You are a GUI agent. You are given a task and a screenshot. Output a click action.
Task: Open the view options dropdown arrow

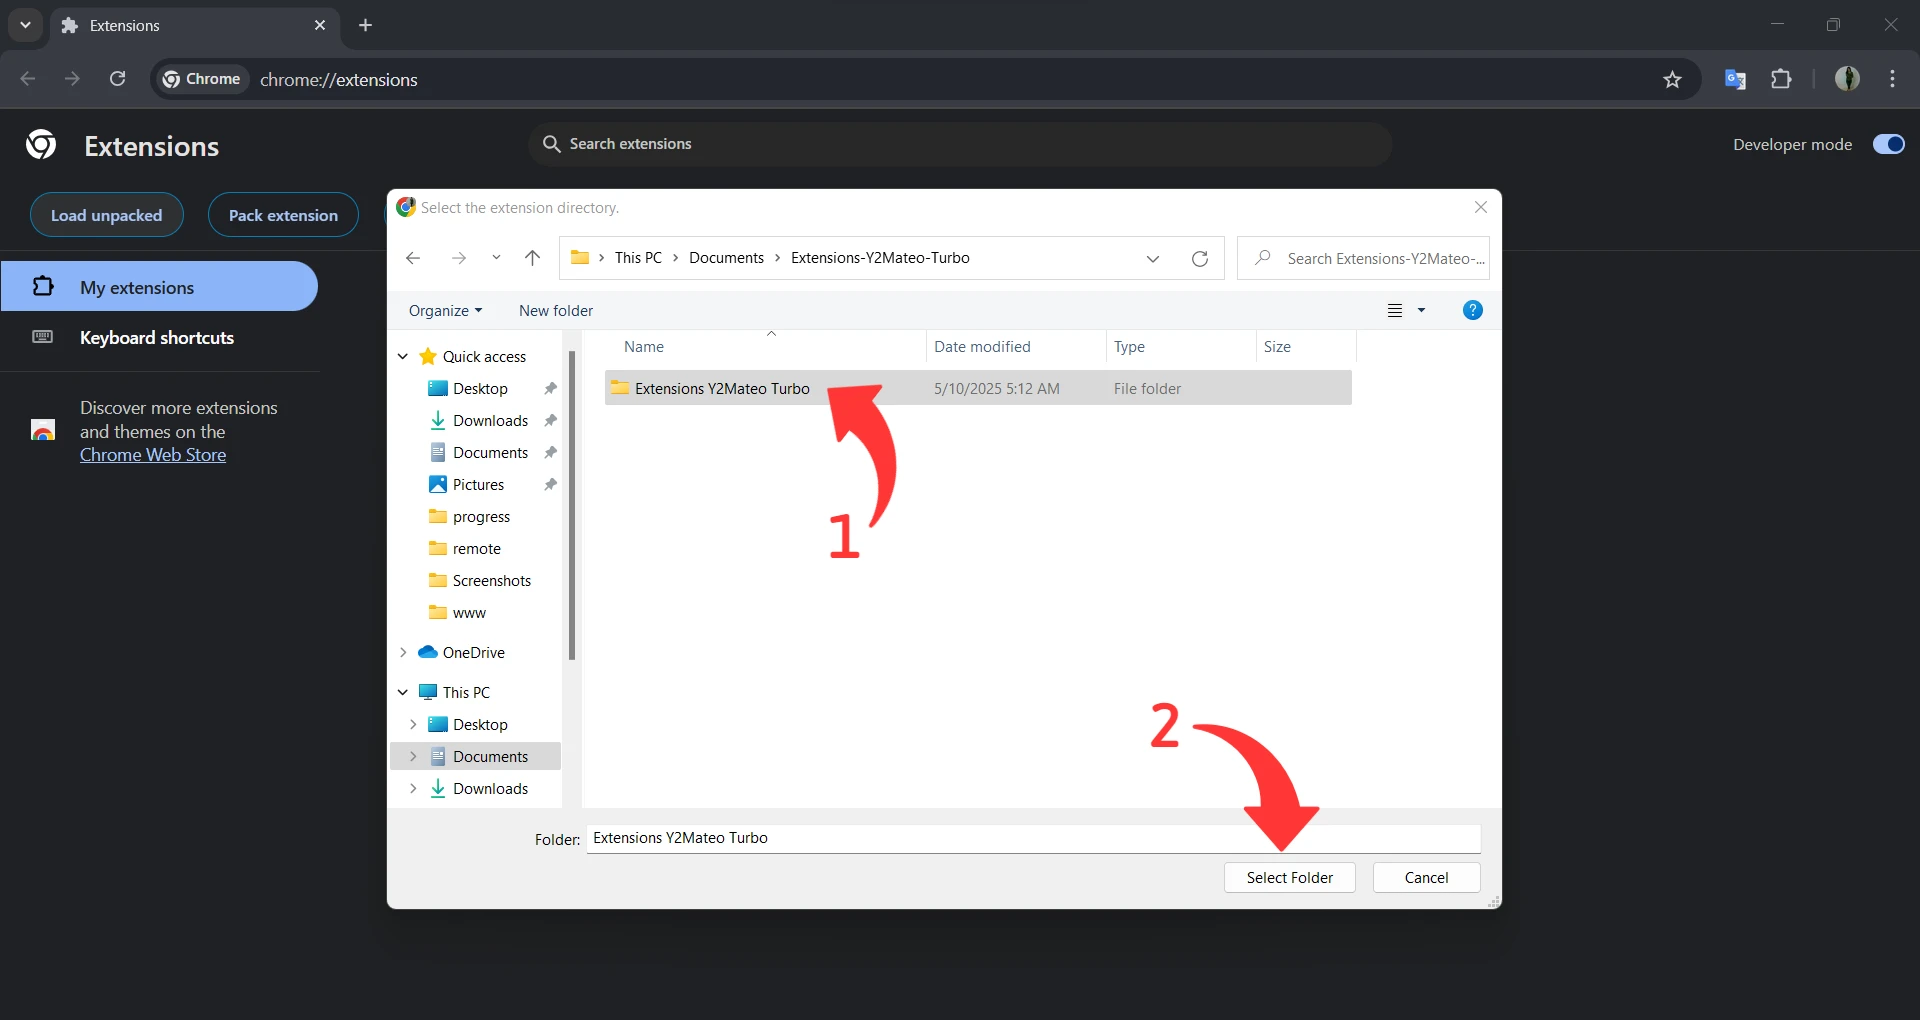click(1421, 310)
